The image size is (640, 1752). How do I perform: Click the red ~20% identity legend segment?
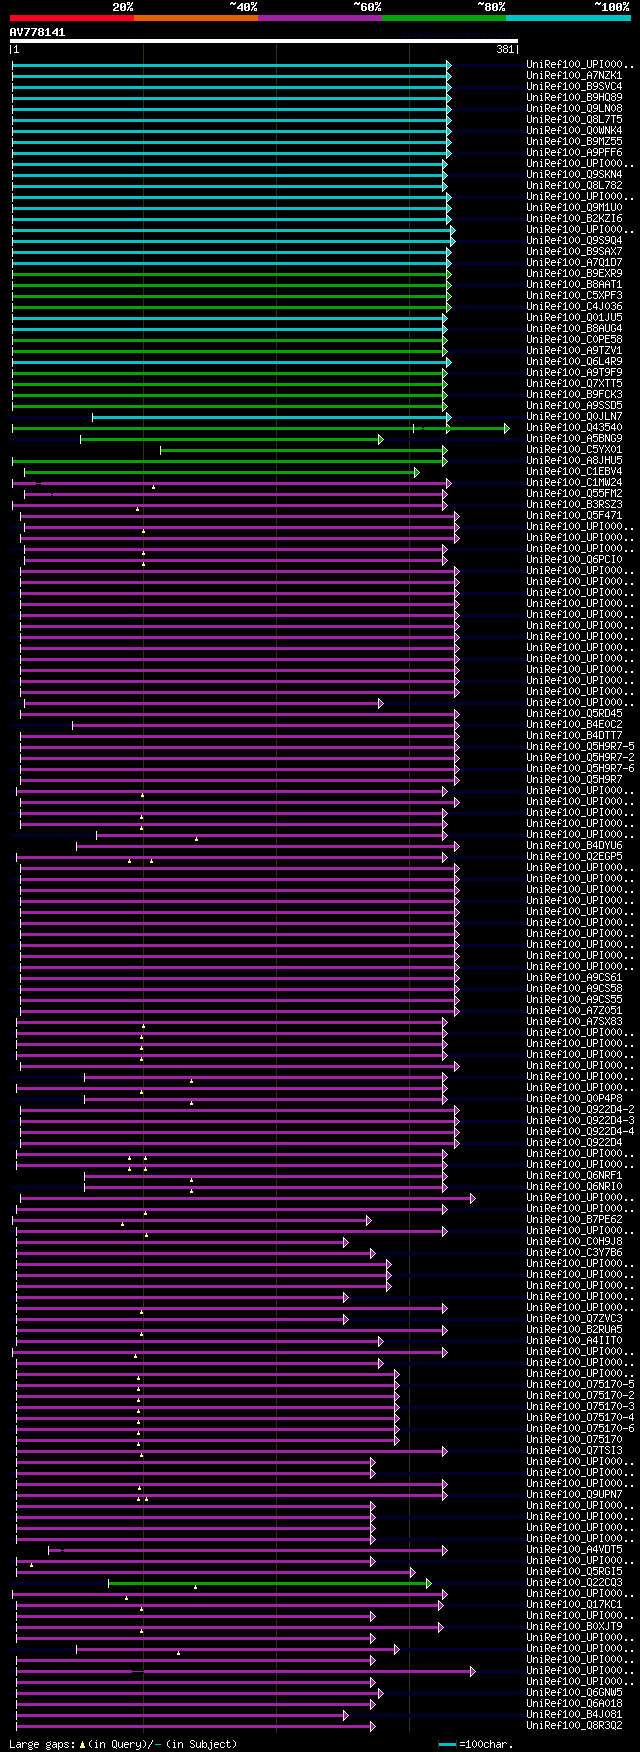[71, 17]
